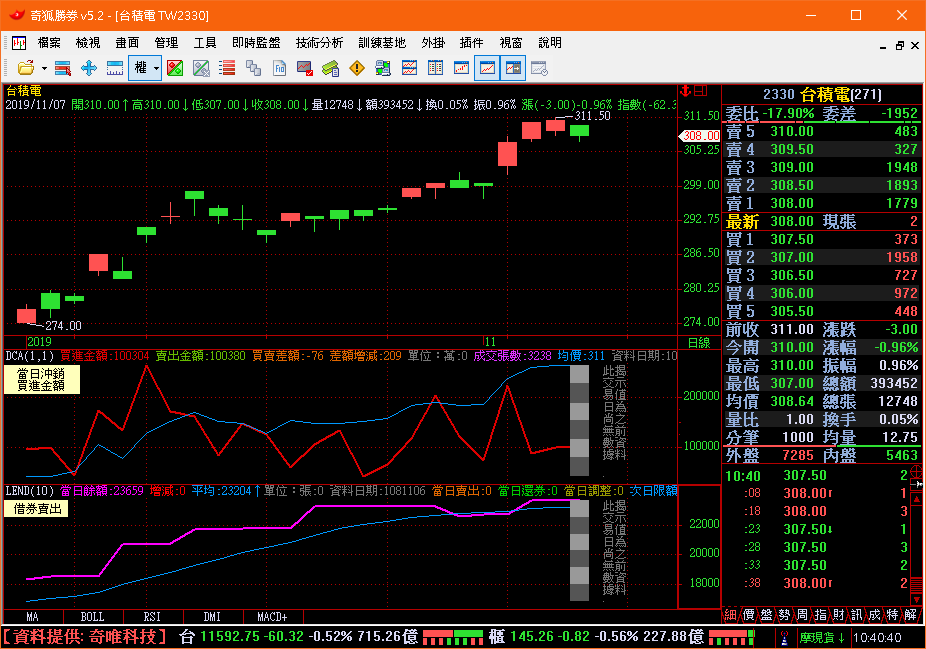Open the 訓練基地 menu
Screen dimensions: 926x649
point(382,43)
